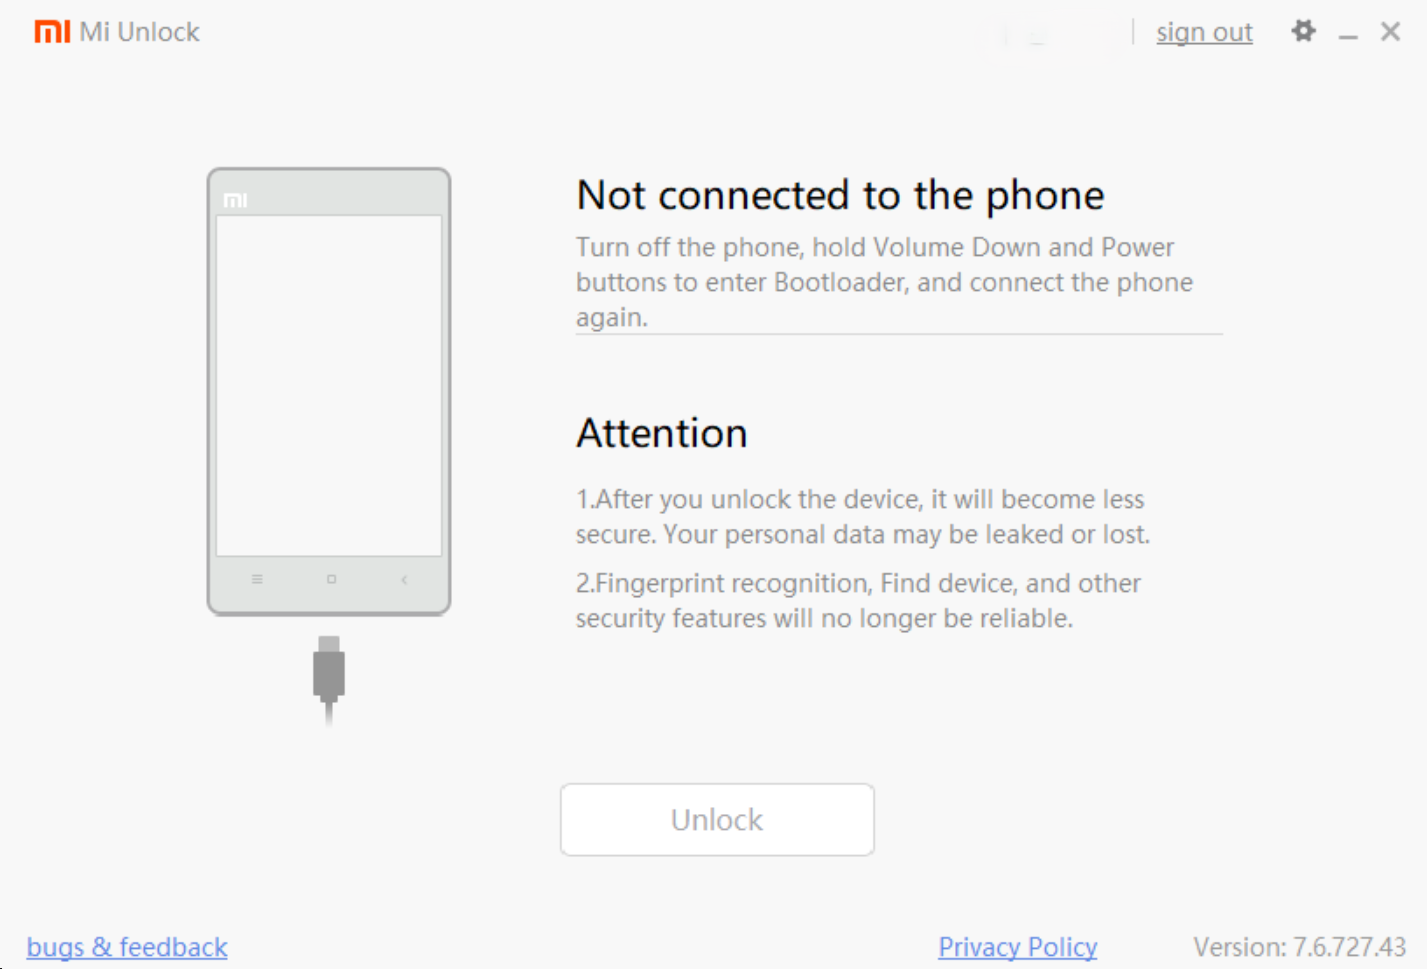Open the bugs & feedback link
Screen dimensions: 1427x969
tap(127, 946)
